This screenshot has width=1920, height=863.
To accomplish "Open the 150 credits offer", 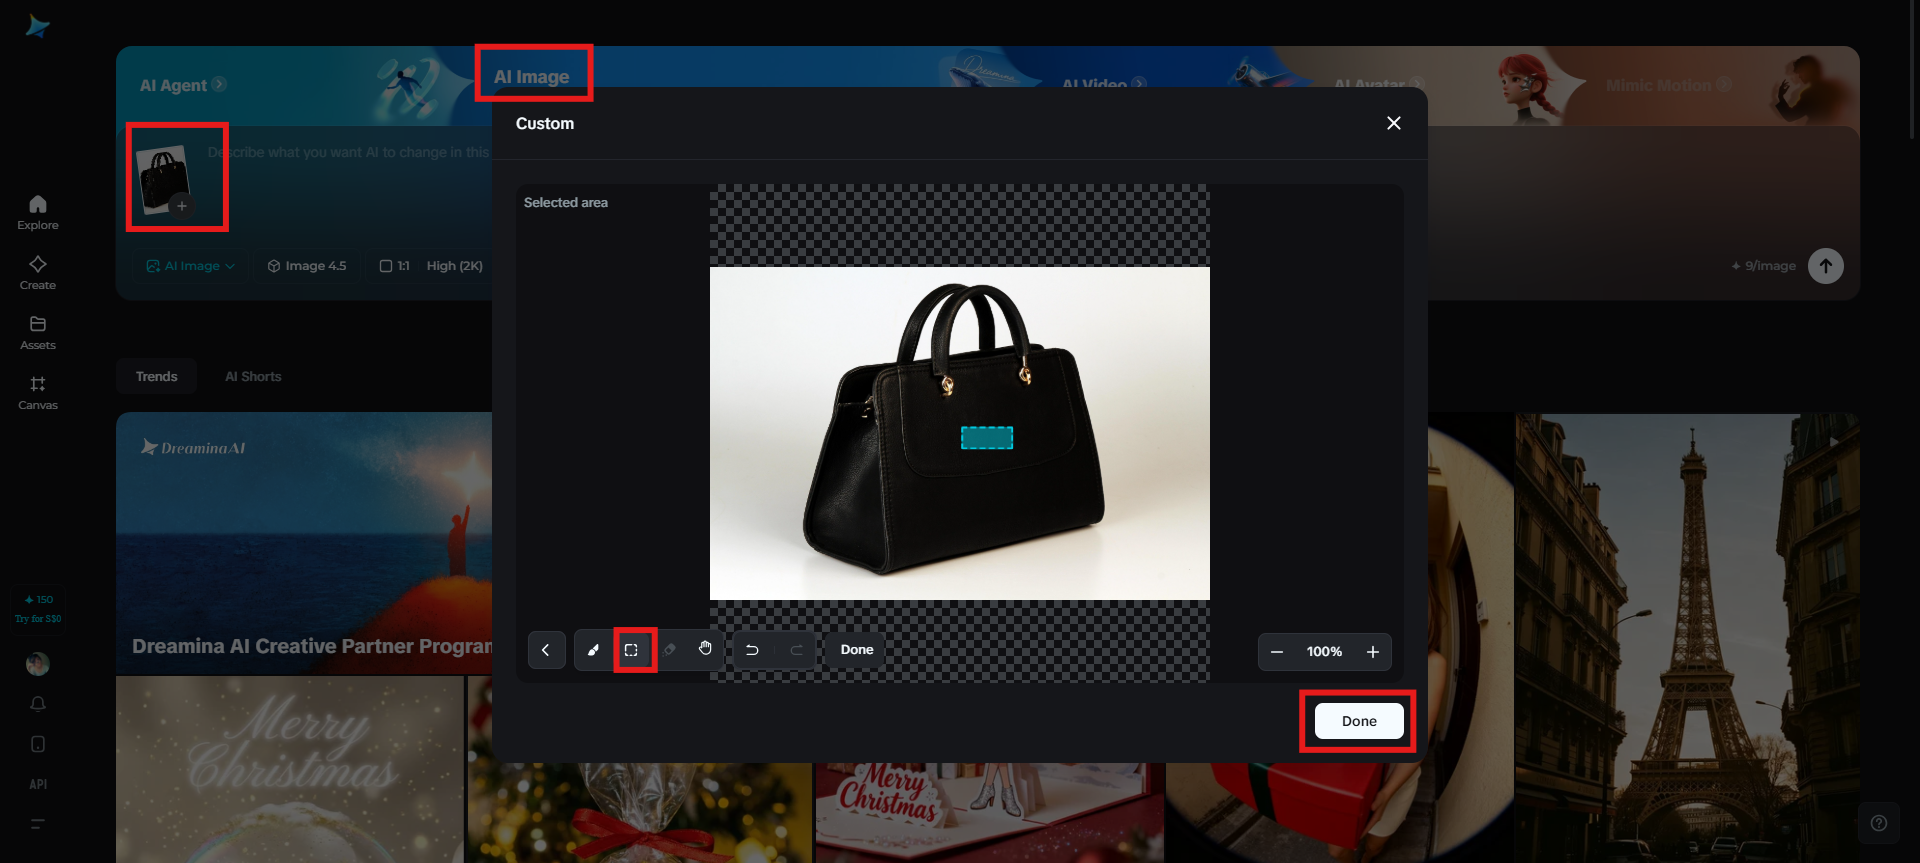I will (38, 608).
